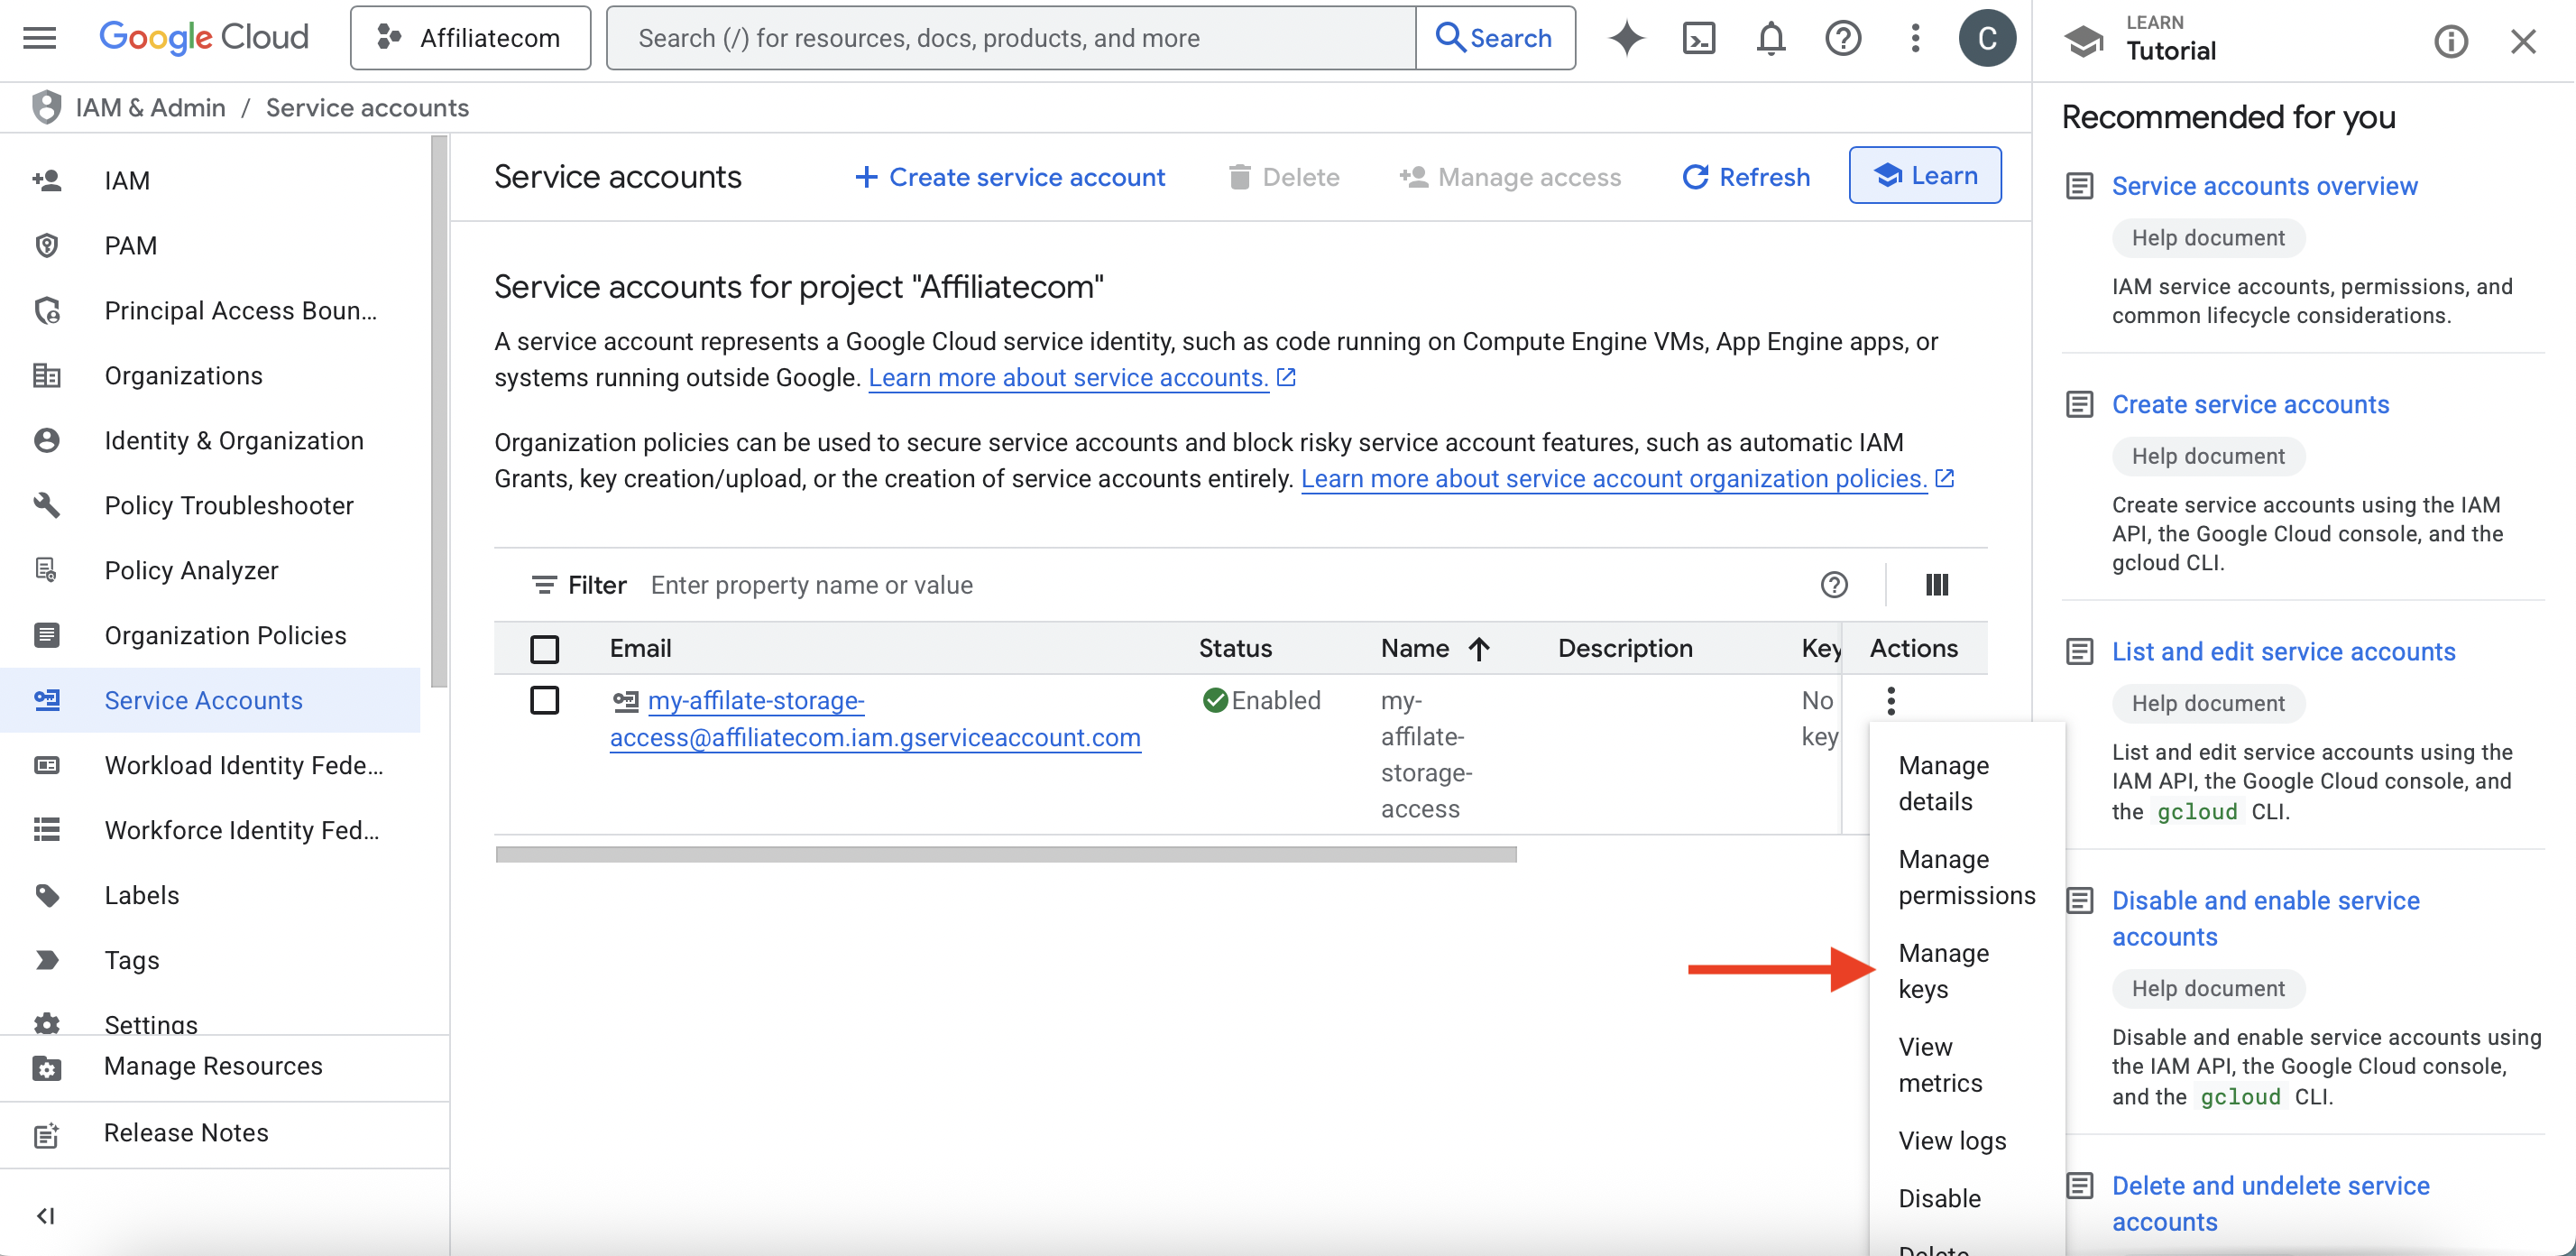Image resolution: width=2576 pixels, height=1256 pixels.
Task: Focus the Filter property input
Action: pos(1220,584)
